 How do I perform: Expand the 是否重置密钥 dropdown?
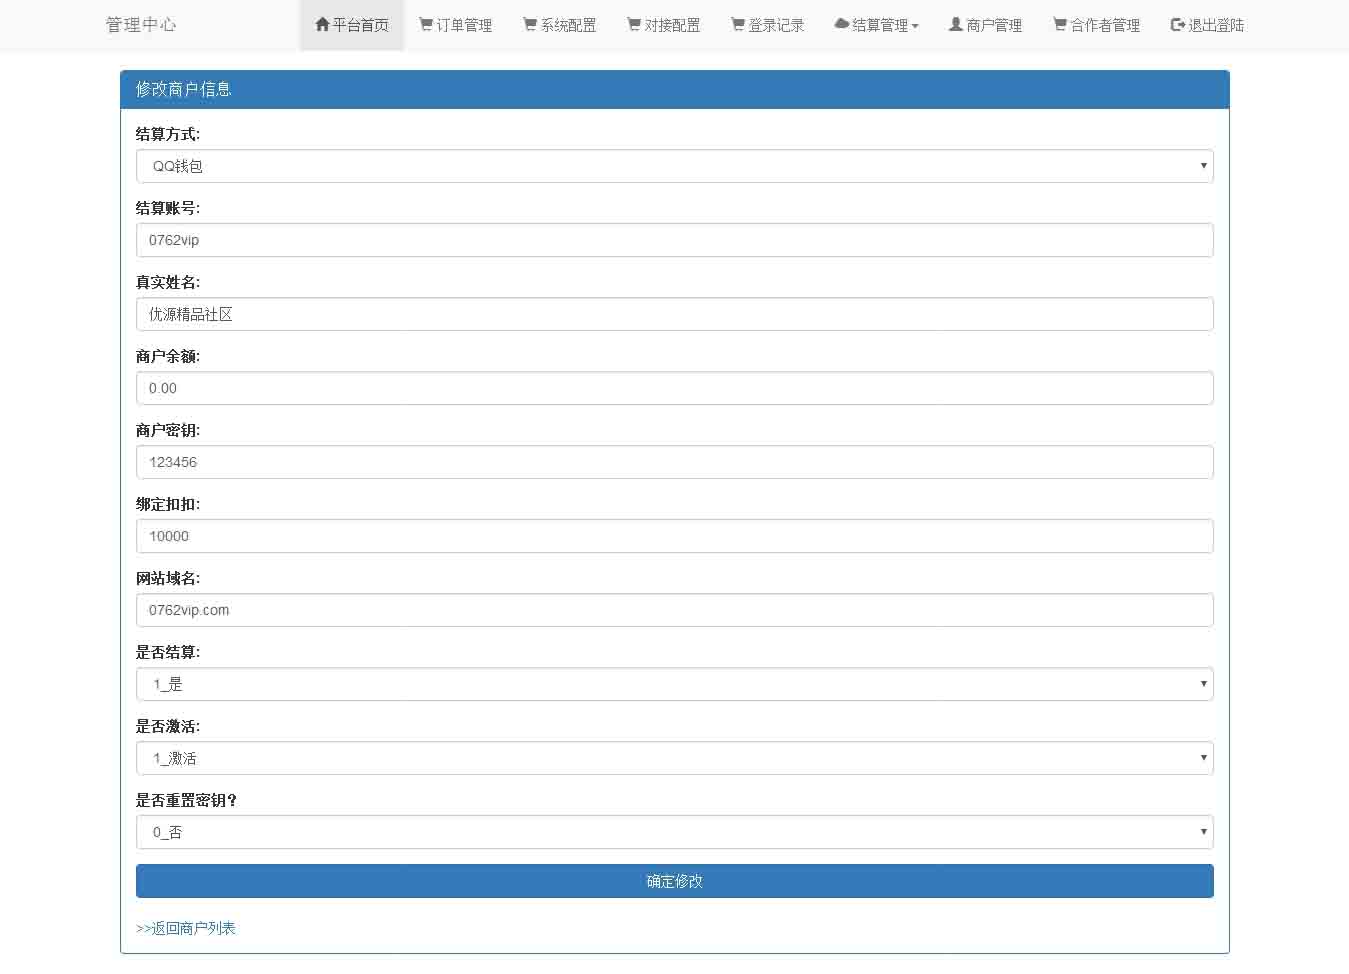674,832
